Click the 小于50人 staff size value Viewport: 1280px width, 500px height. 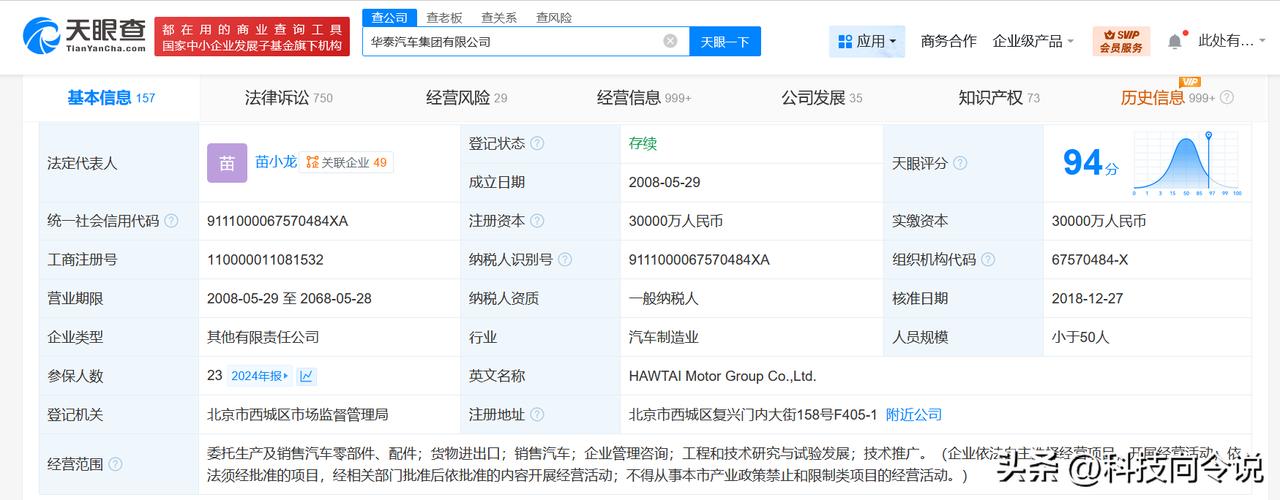point(1081,337)
